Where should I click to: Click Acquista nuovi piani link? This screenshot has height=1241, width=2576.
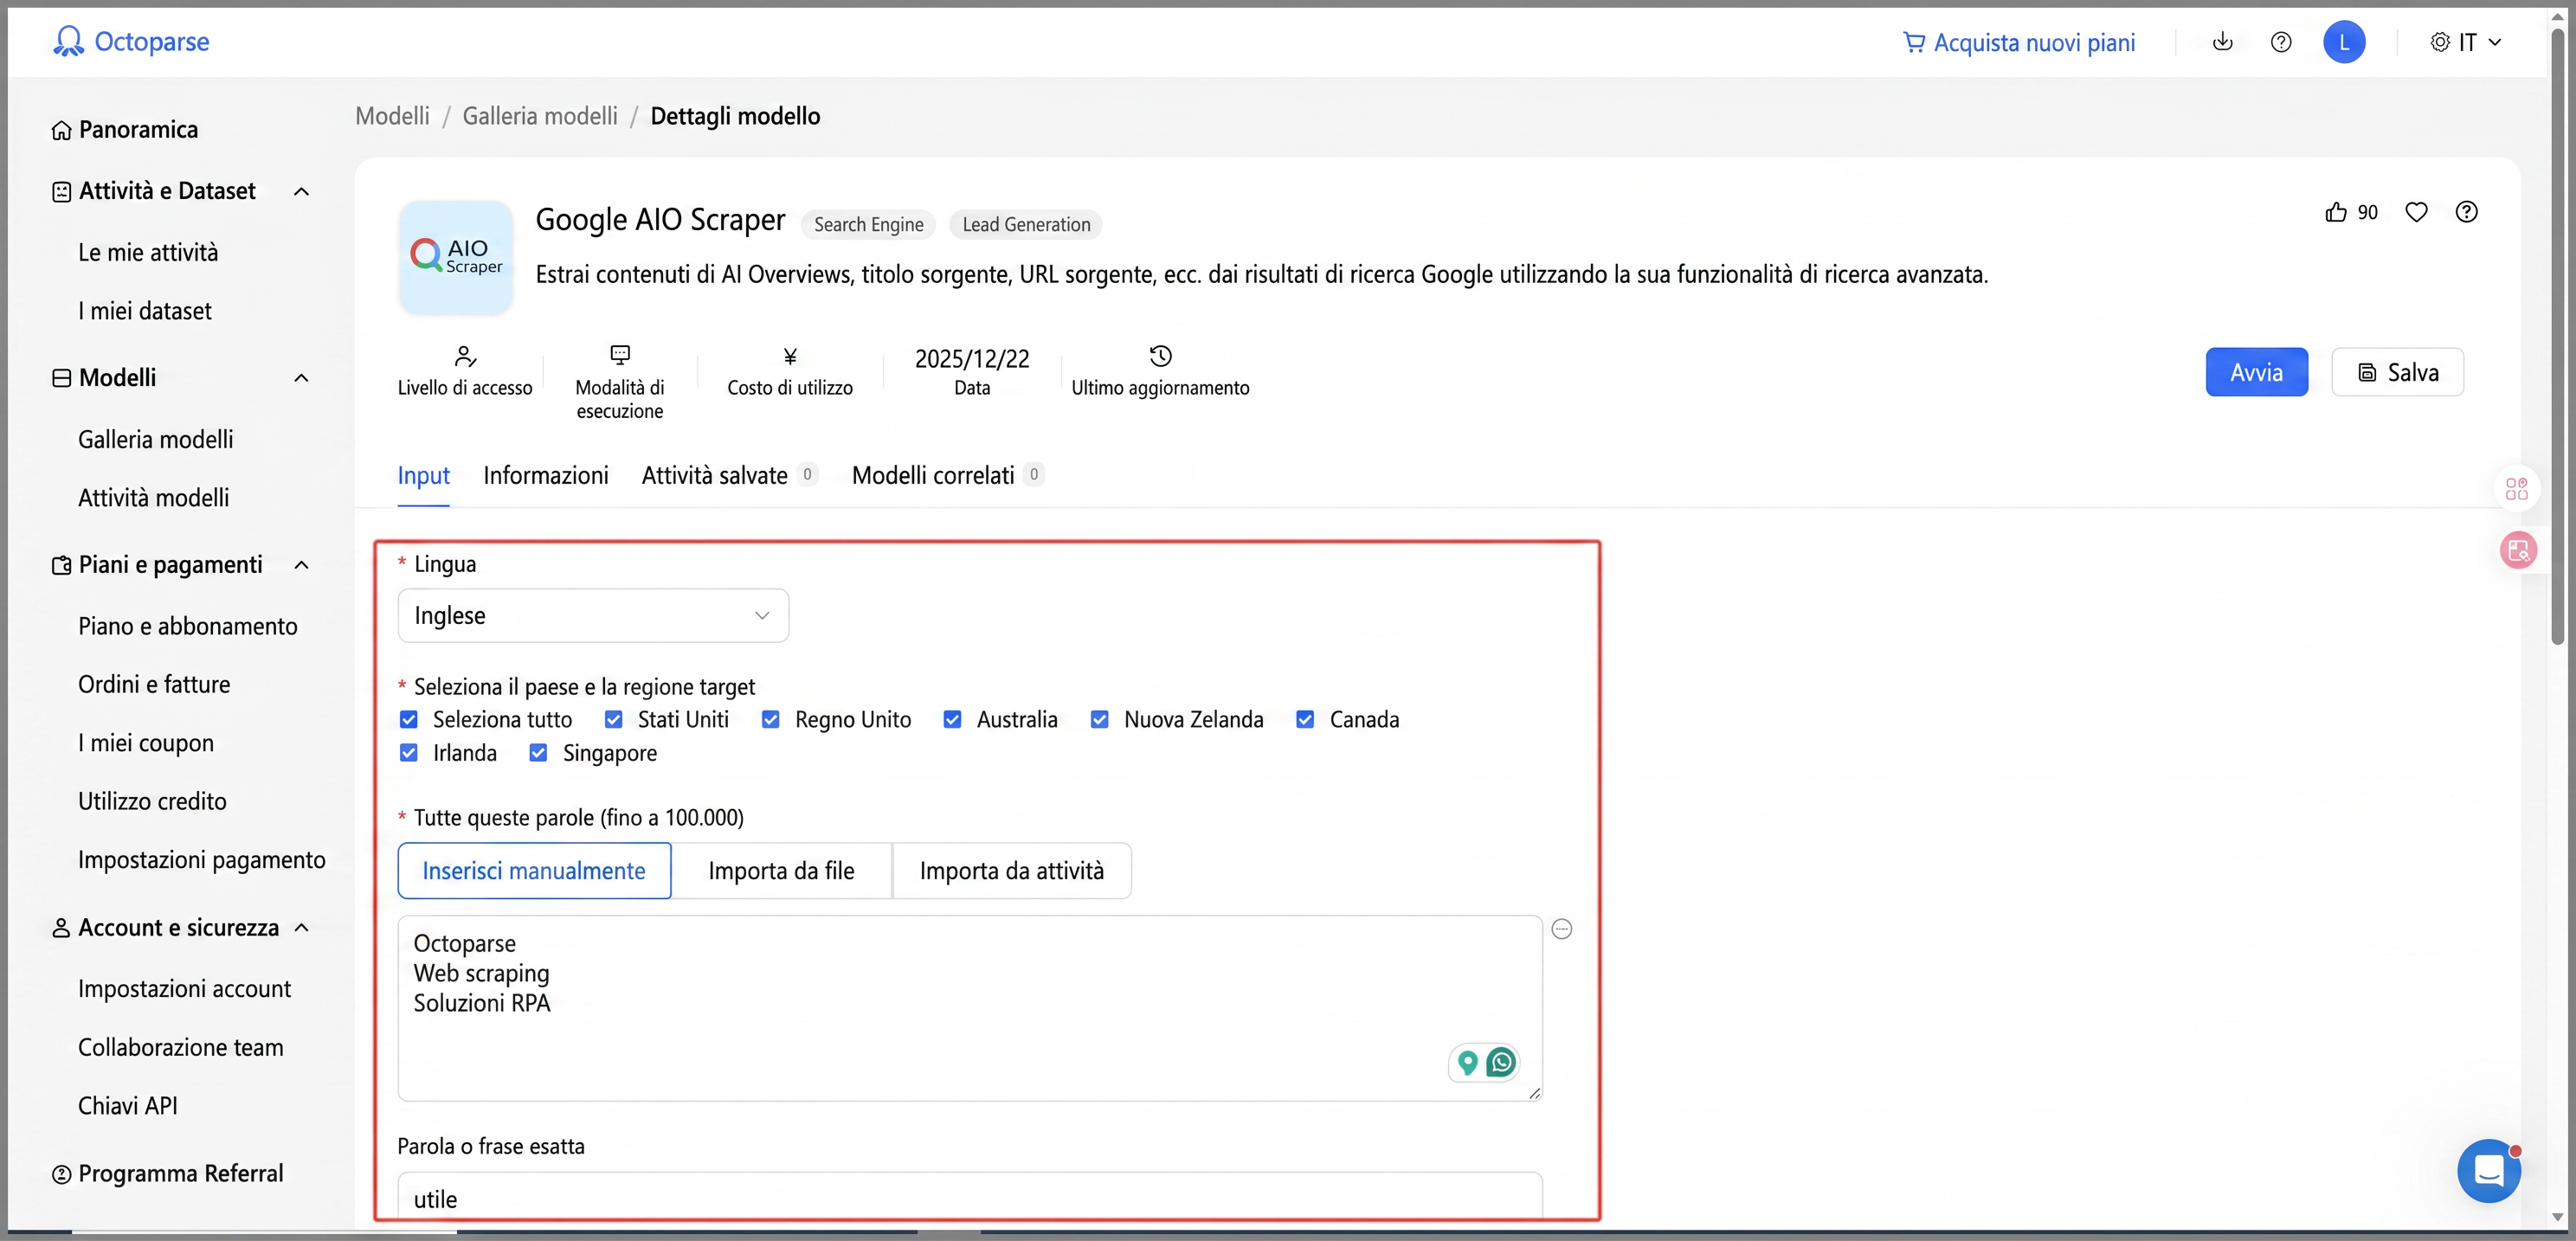[x=2019, y=42]
